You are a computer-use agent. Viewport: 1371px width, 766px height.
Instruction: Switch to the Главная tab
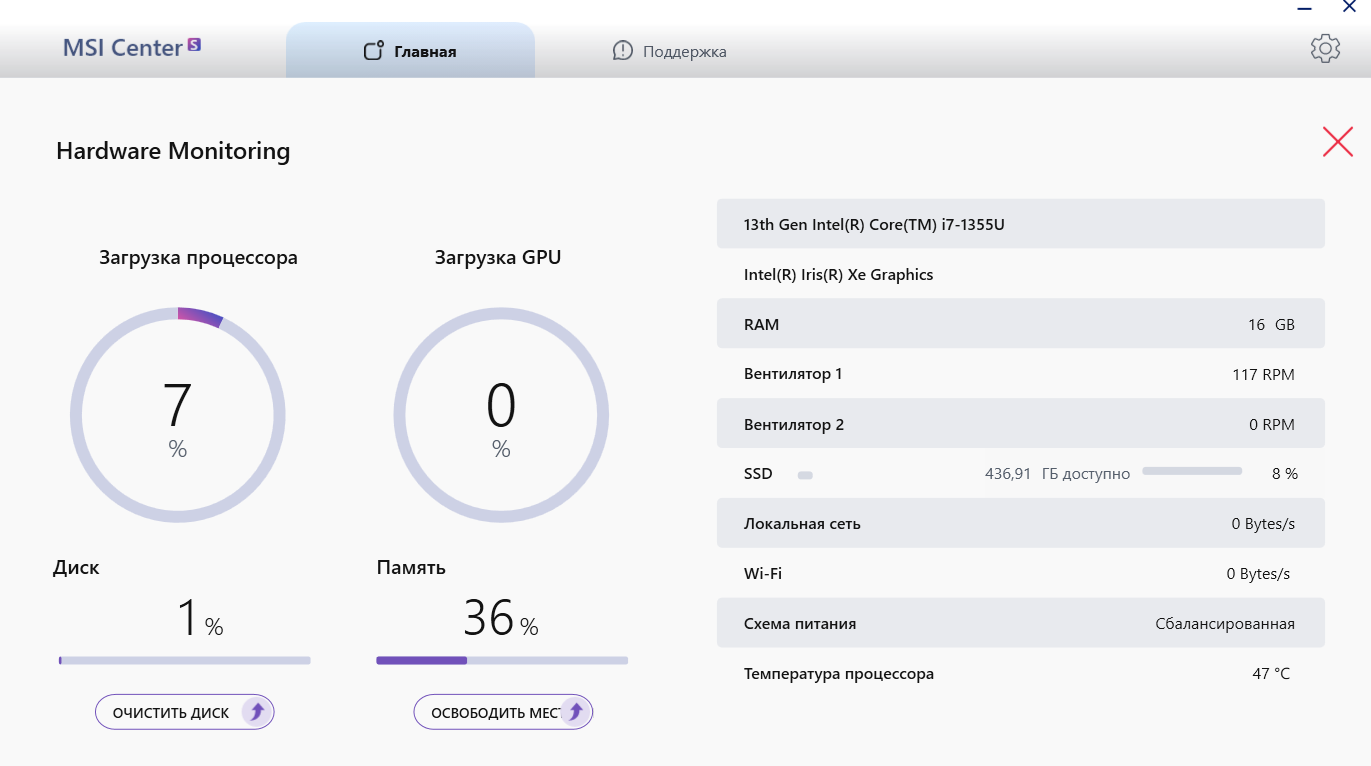(x=410, y=51)
